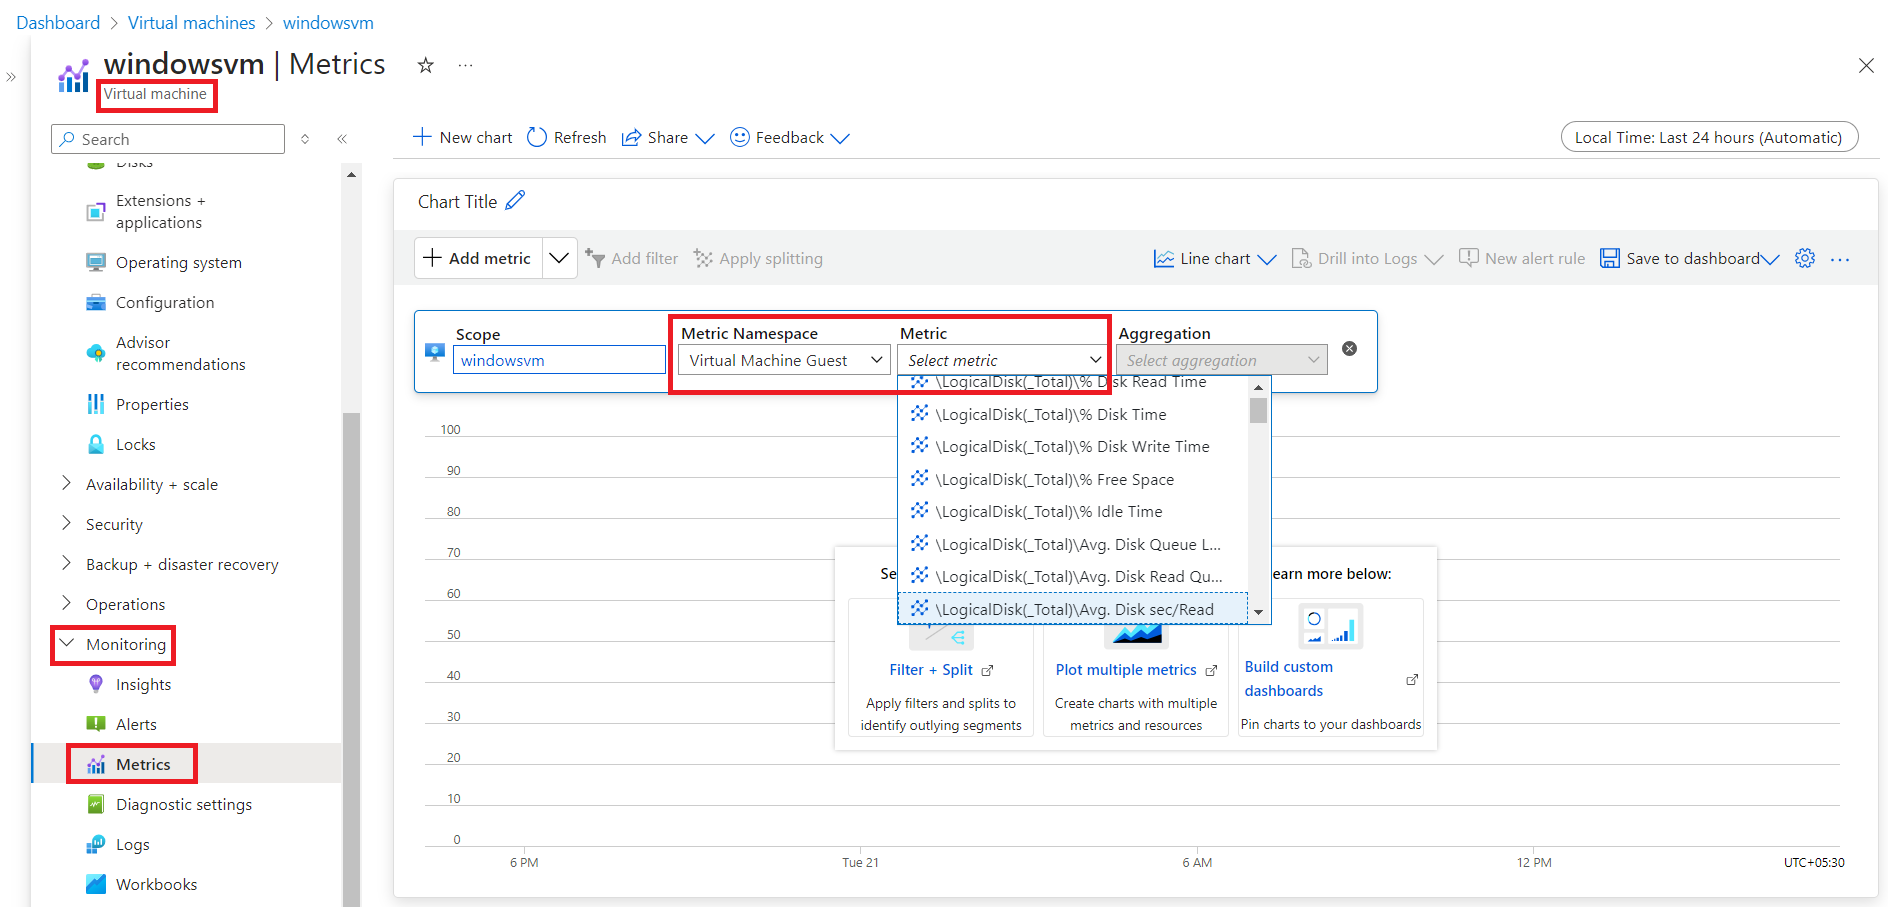Click the Workbooks icon

(x=96, y=884)
